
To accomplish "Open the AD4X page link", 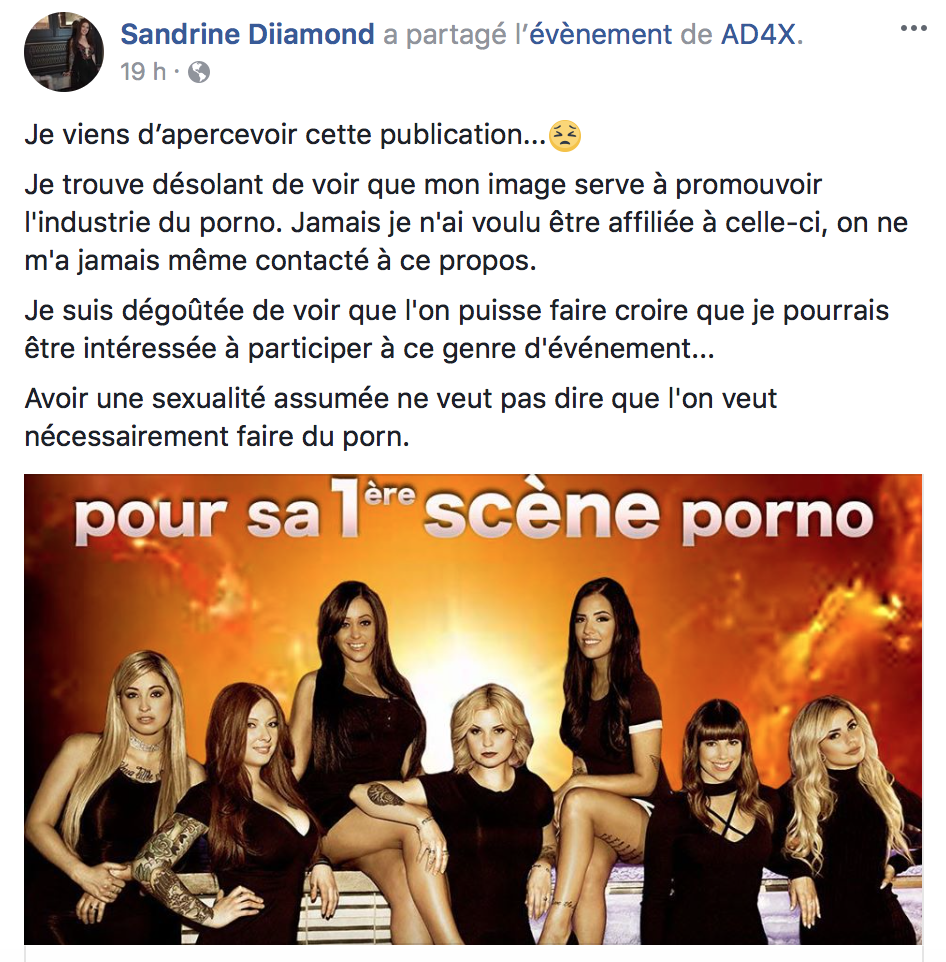I will 758,34.
